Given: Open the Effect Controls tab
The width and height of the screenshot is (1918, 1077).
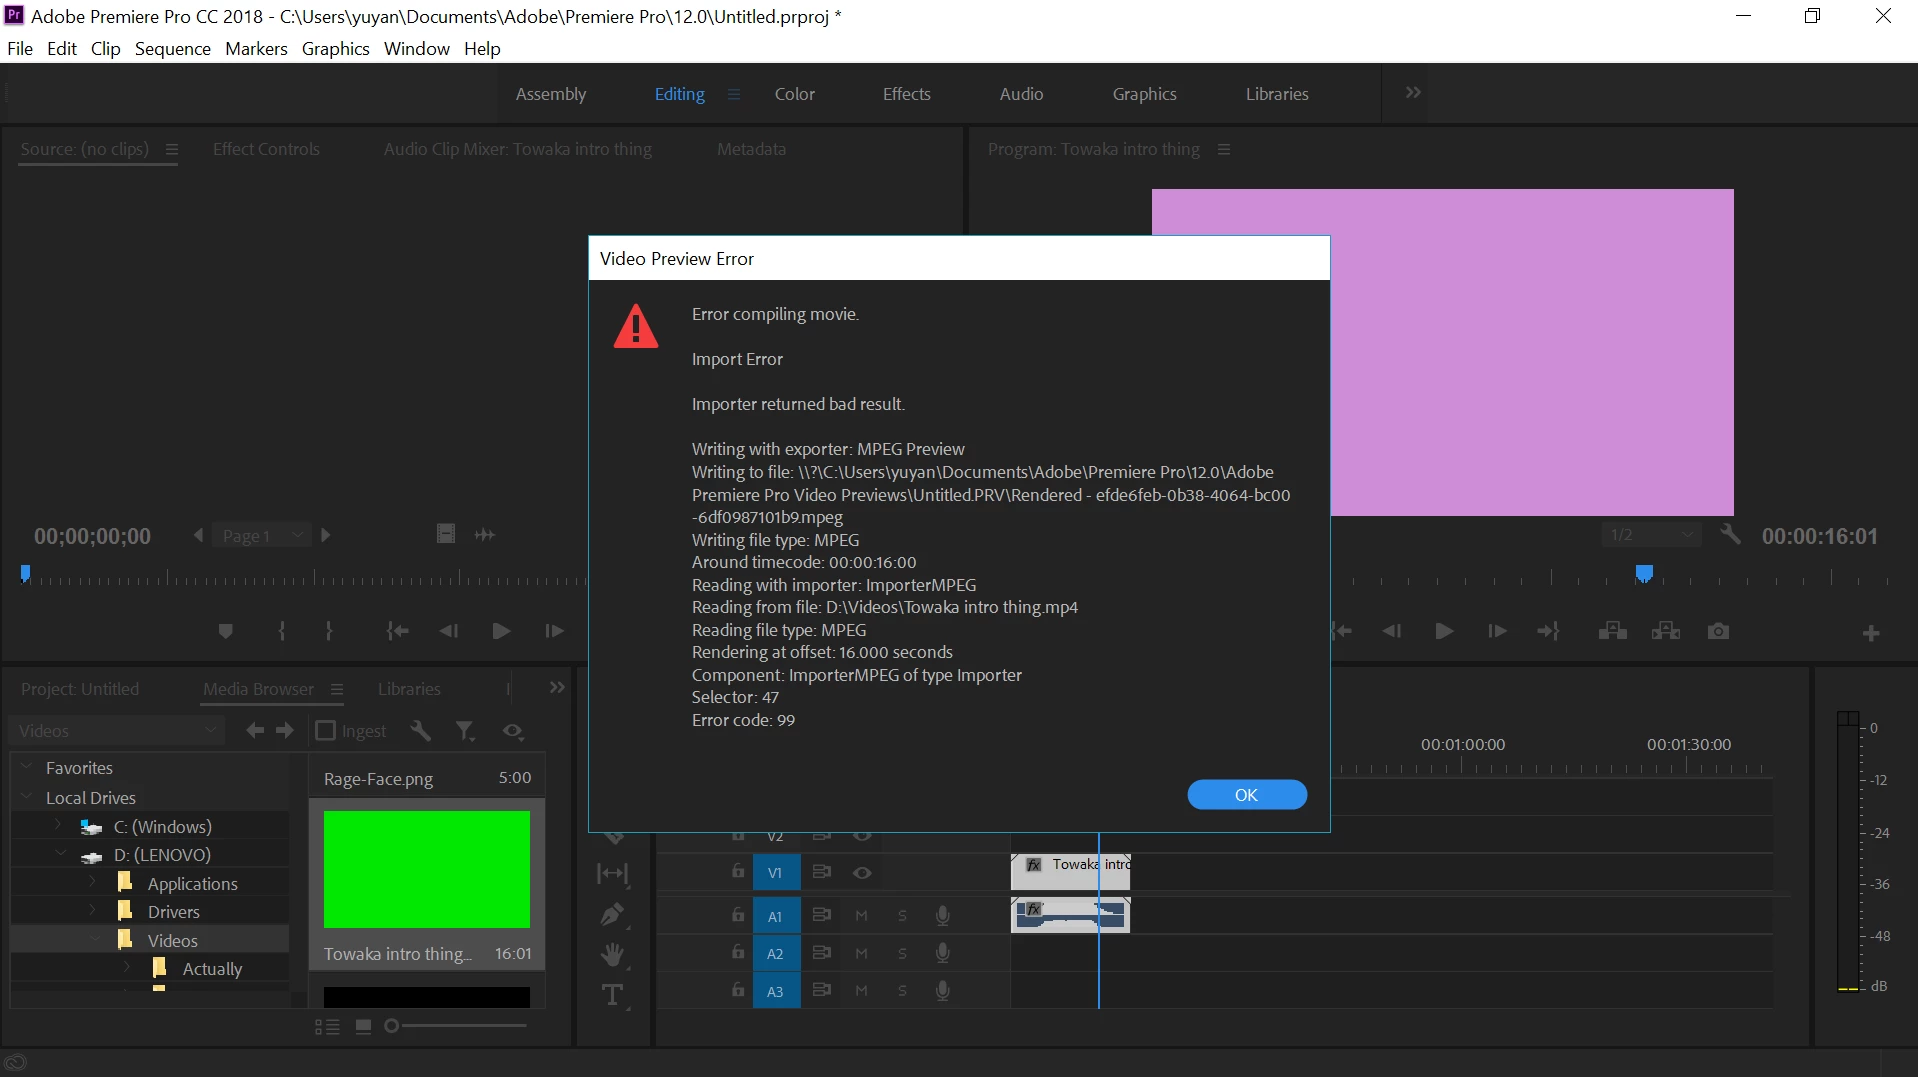Looking at the screenshot, I should (x=266, y=149).
